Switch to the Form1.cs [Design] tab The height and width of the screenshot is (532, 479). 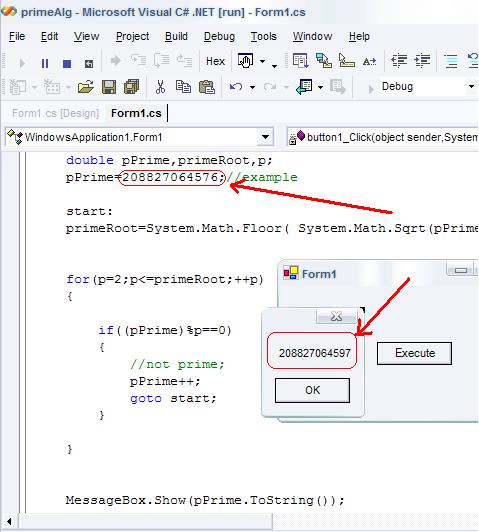[x=55, y=113]
